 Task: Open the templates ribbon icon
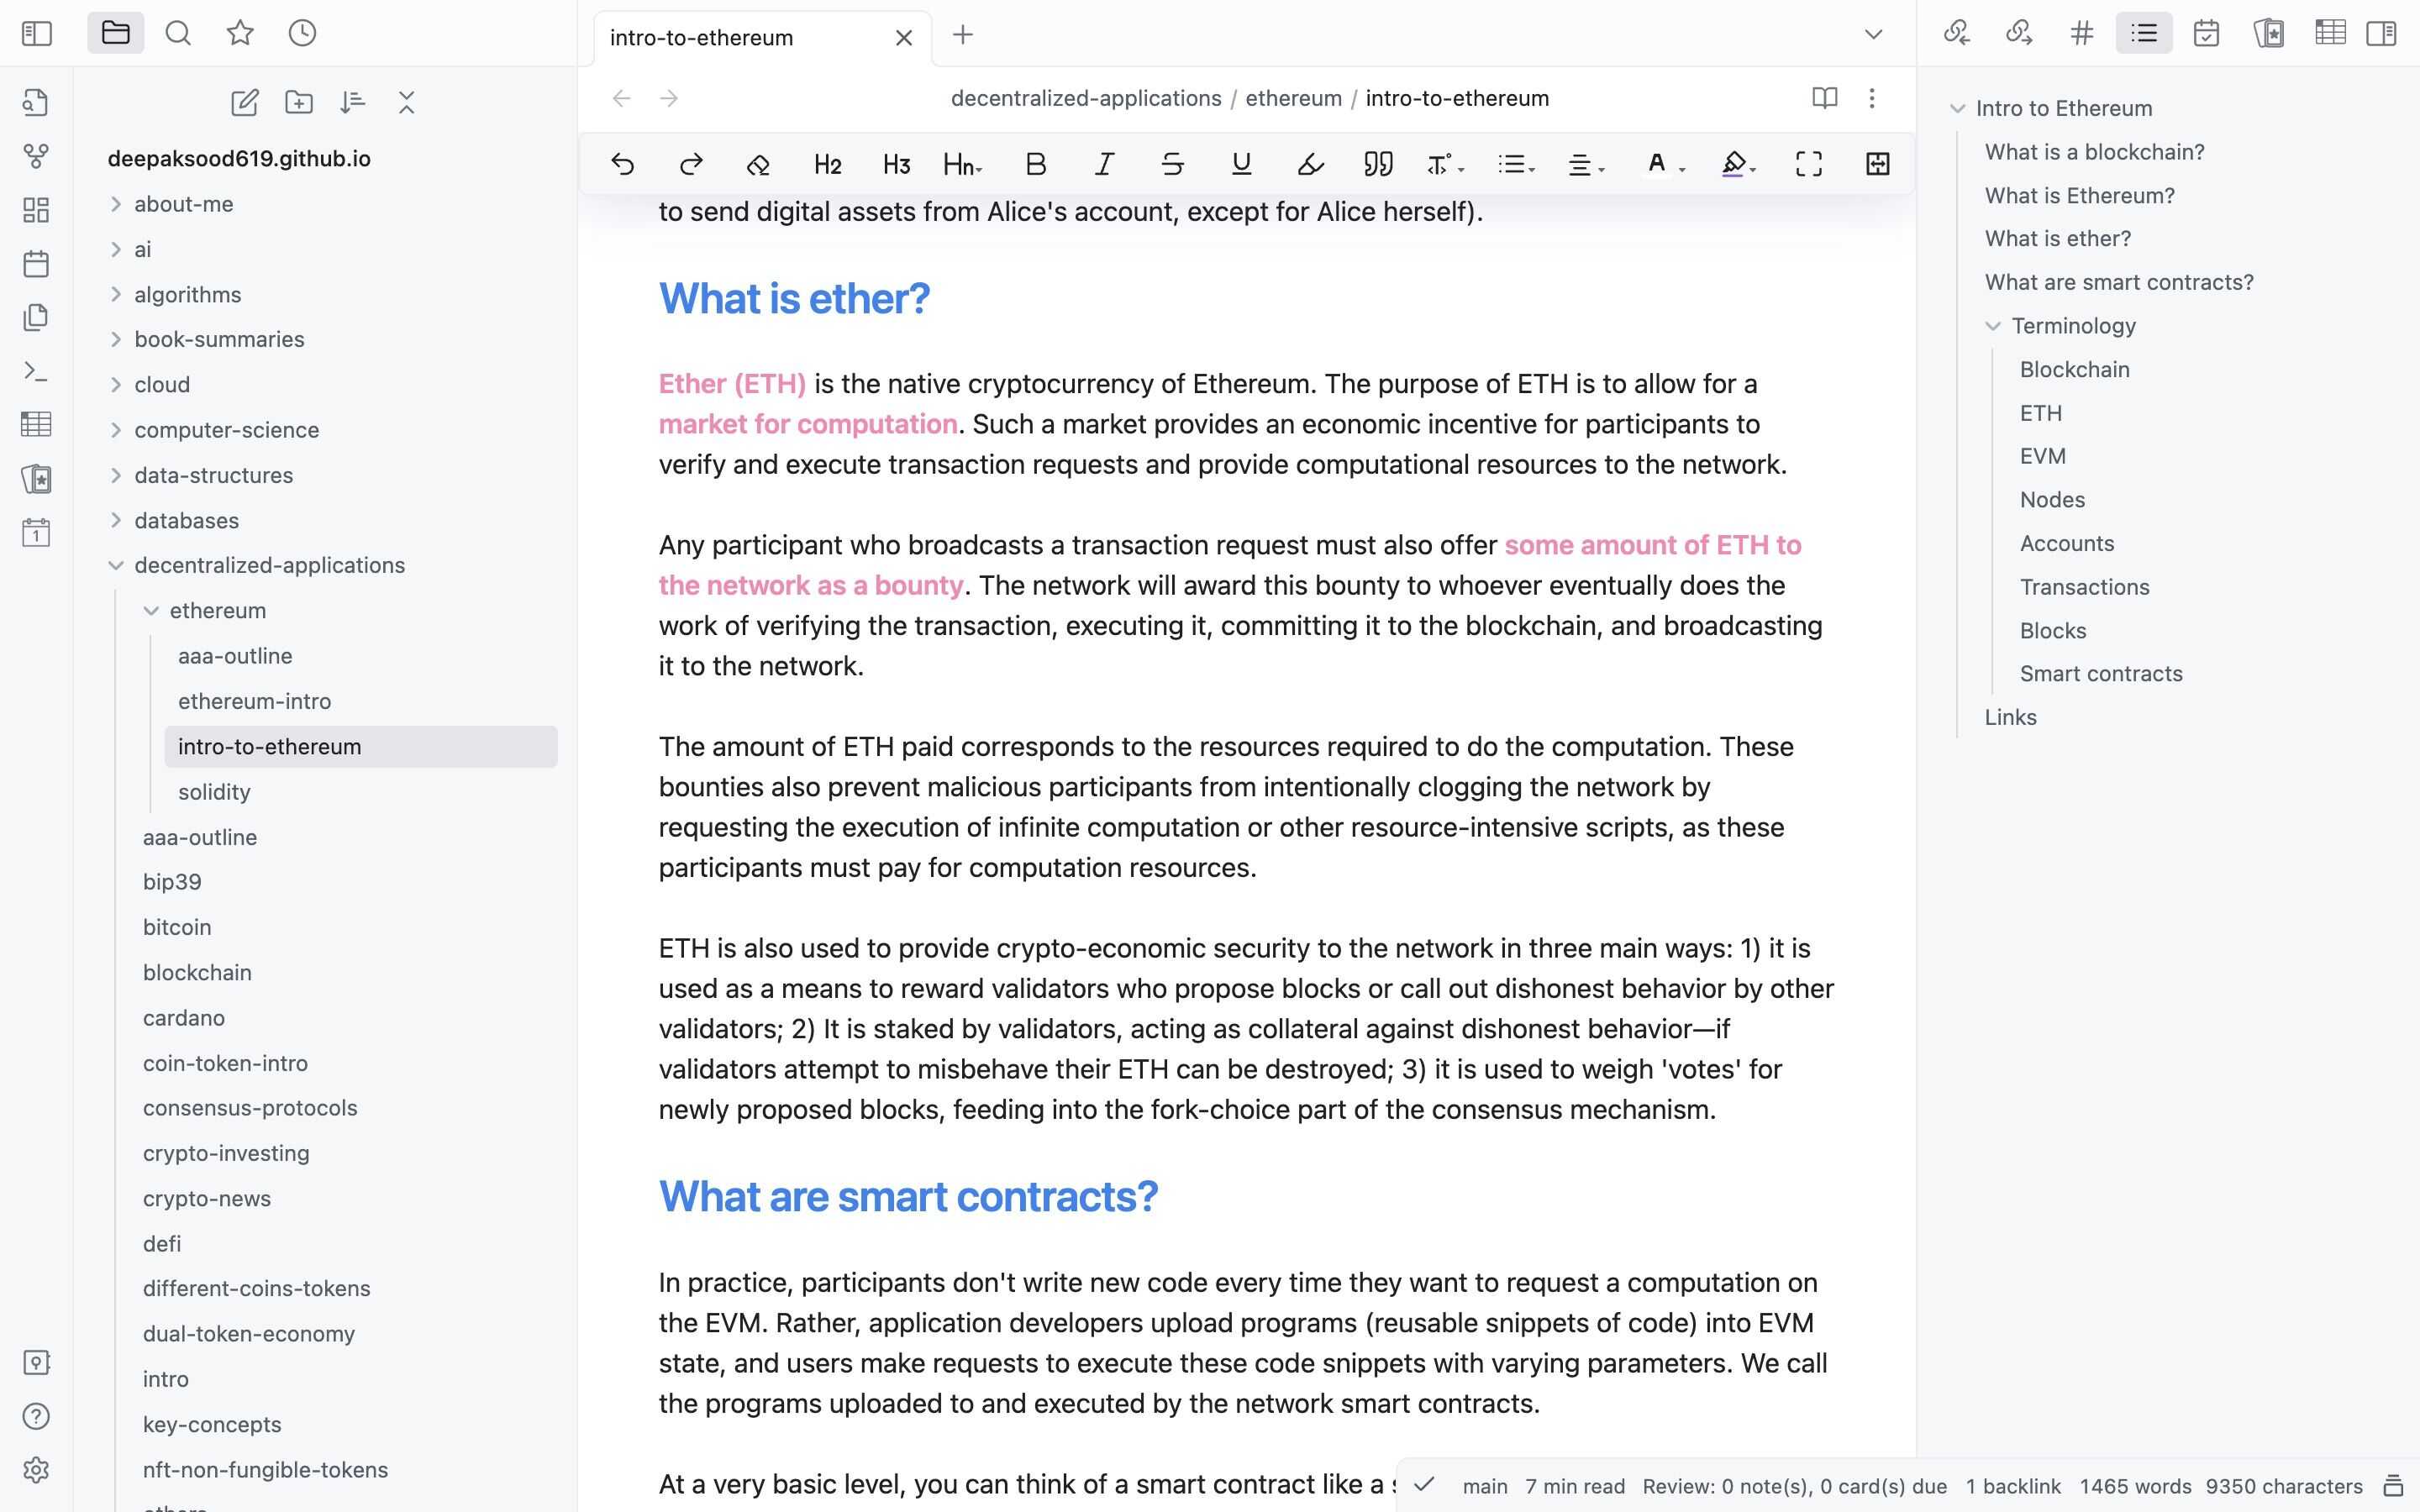coord(36,317)
